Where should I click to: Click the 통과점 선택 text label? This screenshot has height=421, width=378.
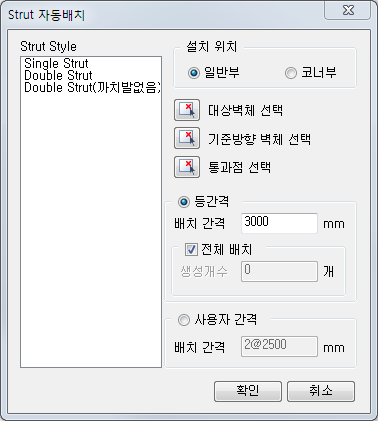[x=239, y=167]
